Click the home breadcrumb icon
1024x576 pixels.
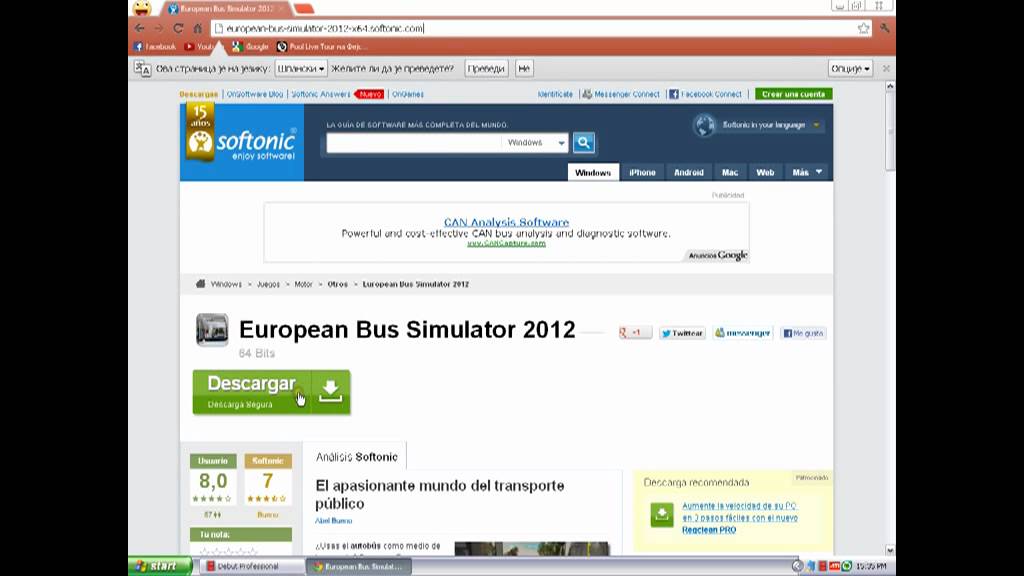coord(200,284)
